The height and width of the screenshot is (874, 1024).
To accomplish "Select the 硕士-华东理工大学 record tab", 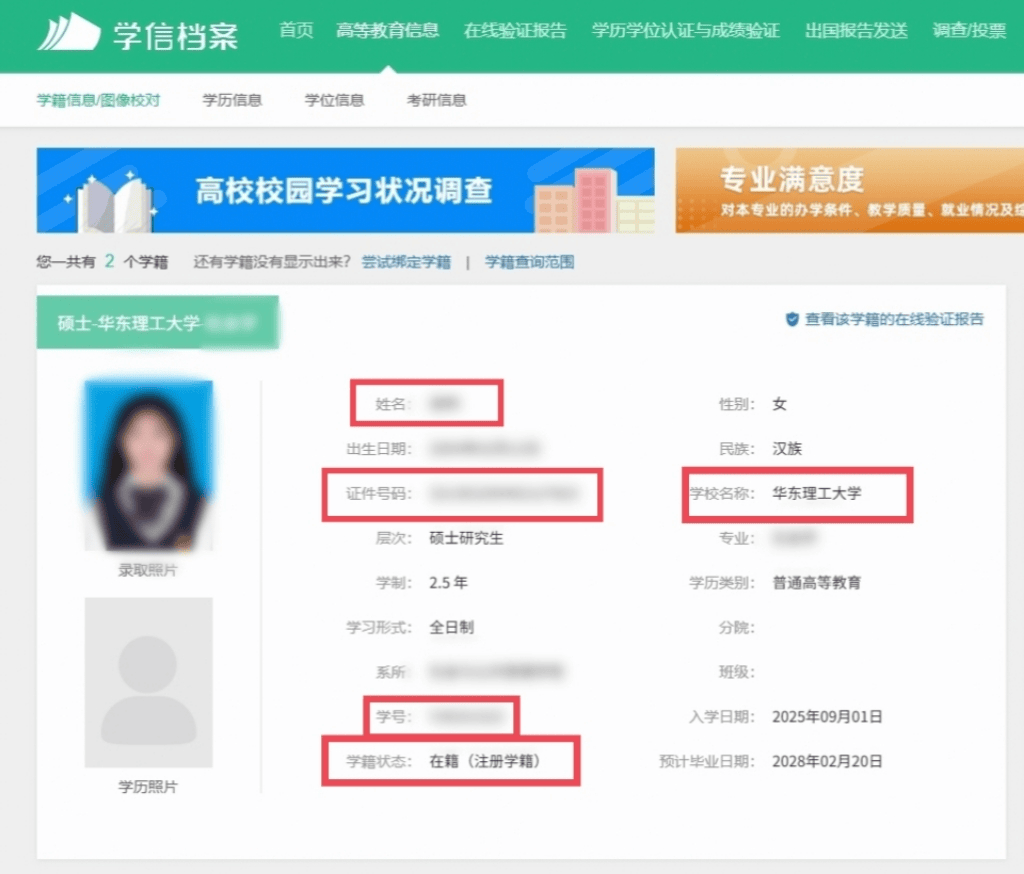I will click(157, 323).
